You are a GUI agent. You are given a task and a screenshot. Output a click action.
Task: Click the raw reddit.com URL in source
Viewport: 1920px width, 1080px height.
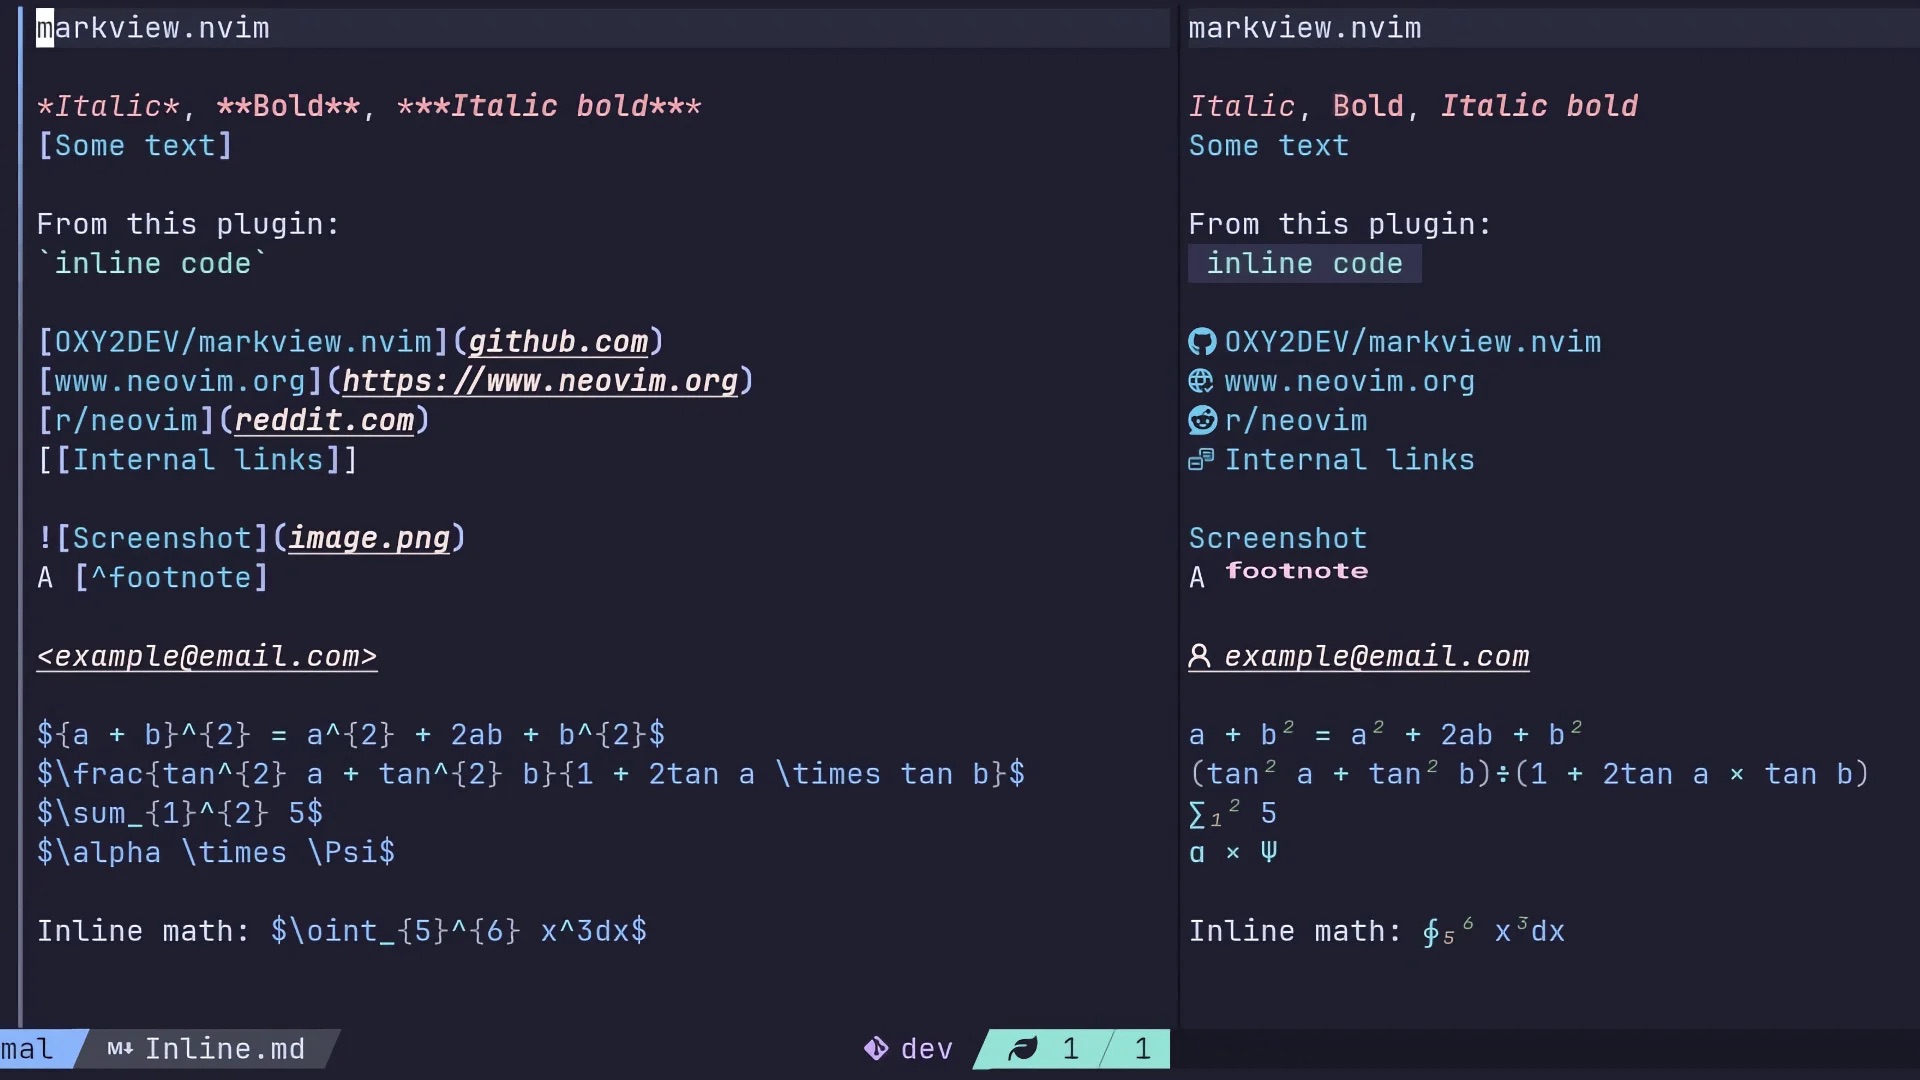[x=324, y=420]
